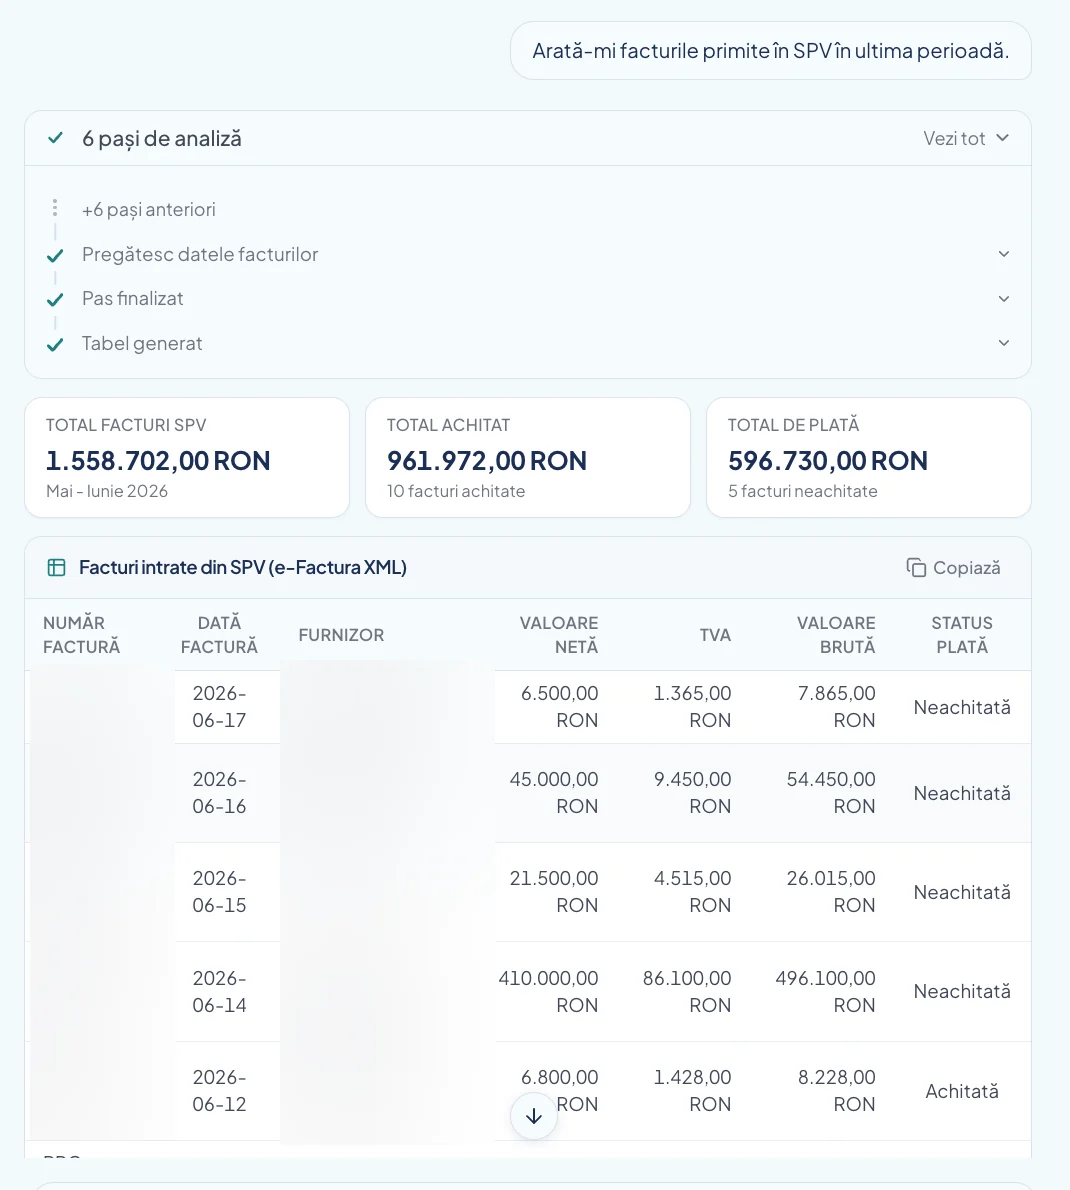Click the user message about facturile primite în SPV
Viewport: 1070px width, 1190px height.
pyautogui.click(x=770, y=51)
